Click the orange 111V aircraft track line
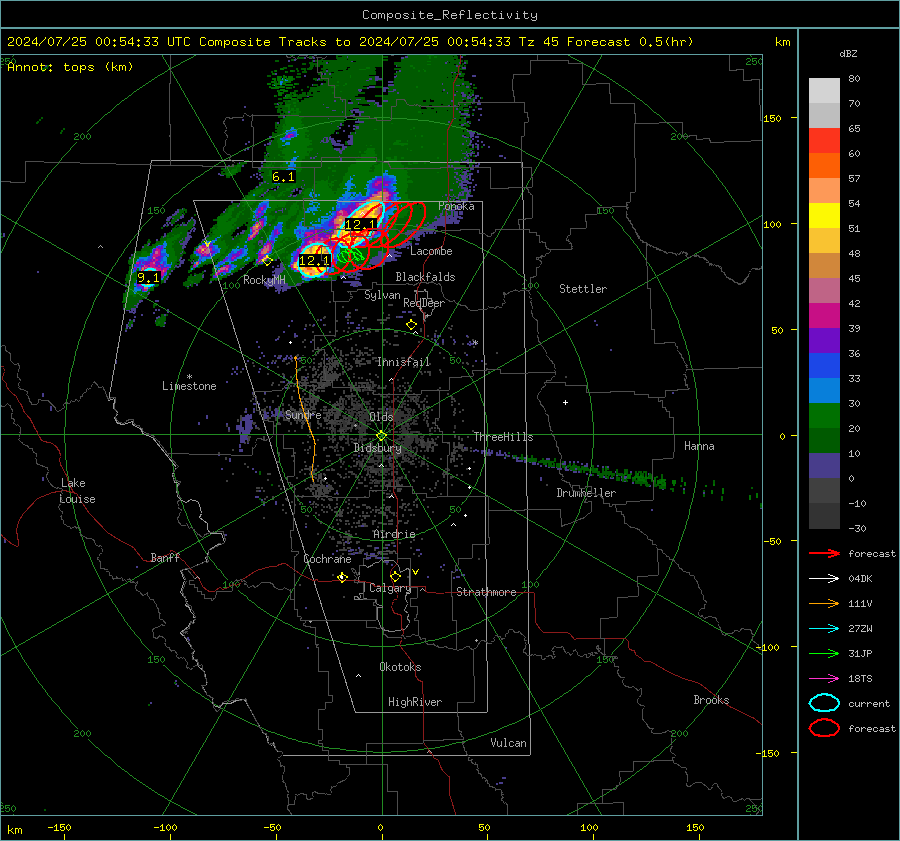900x841 pixels. [x=306, y=420]
